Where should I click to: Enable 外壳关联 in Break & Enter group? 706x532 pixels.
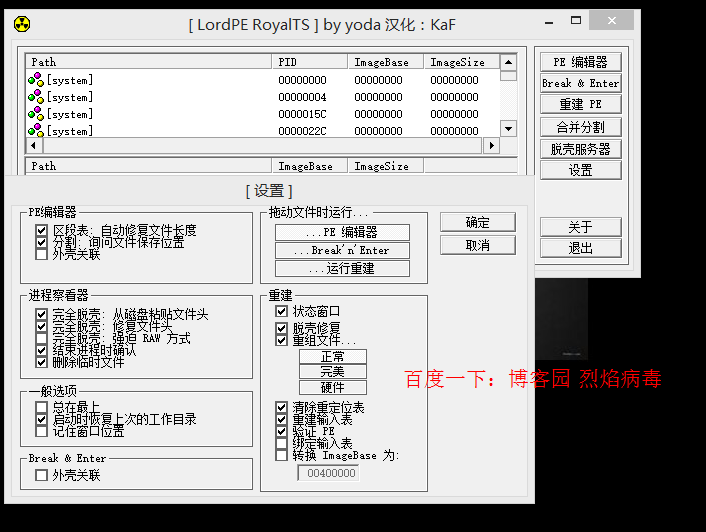41,475
